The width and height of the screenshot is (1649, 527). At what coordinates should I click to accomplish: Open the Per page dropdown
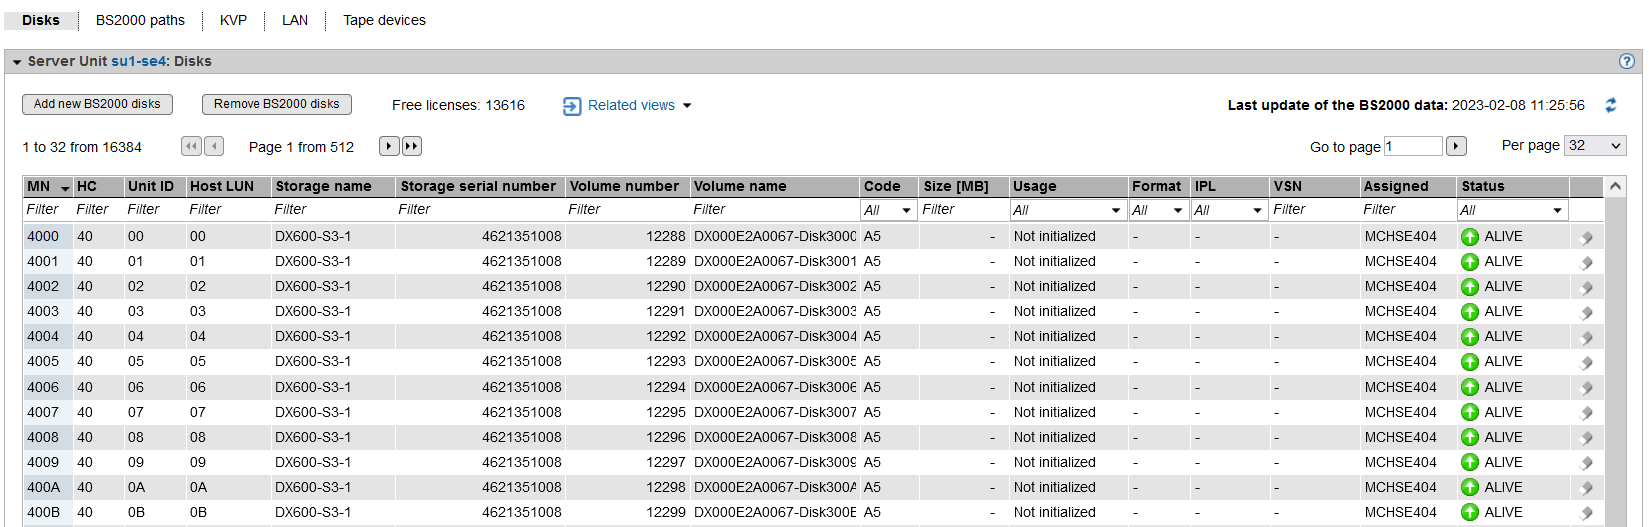click(1594, 145)
